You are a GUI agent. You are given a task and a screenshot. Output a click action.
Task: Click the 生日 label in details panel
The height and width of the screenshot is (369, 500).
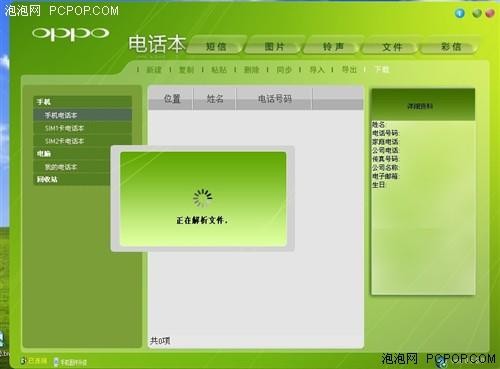[378, 185]
